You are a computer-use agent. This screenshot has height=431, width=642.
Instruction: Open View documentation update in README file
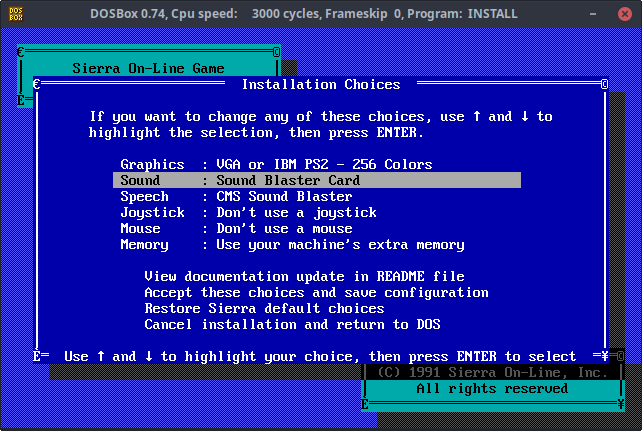coord(304,276)
